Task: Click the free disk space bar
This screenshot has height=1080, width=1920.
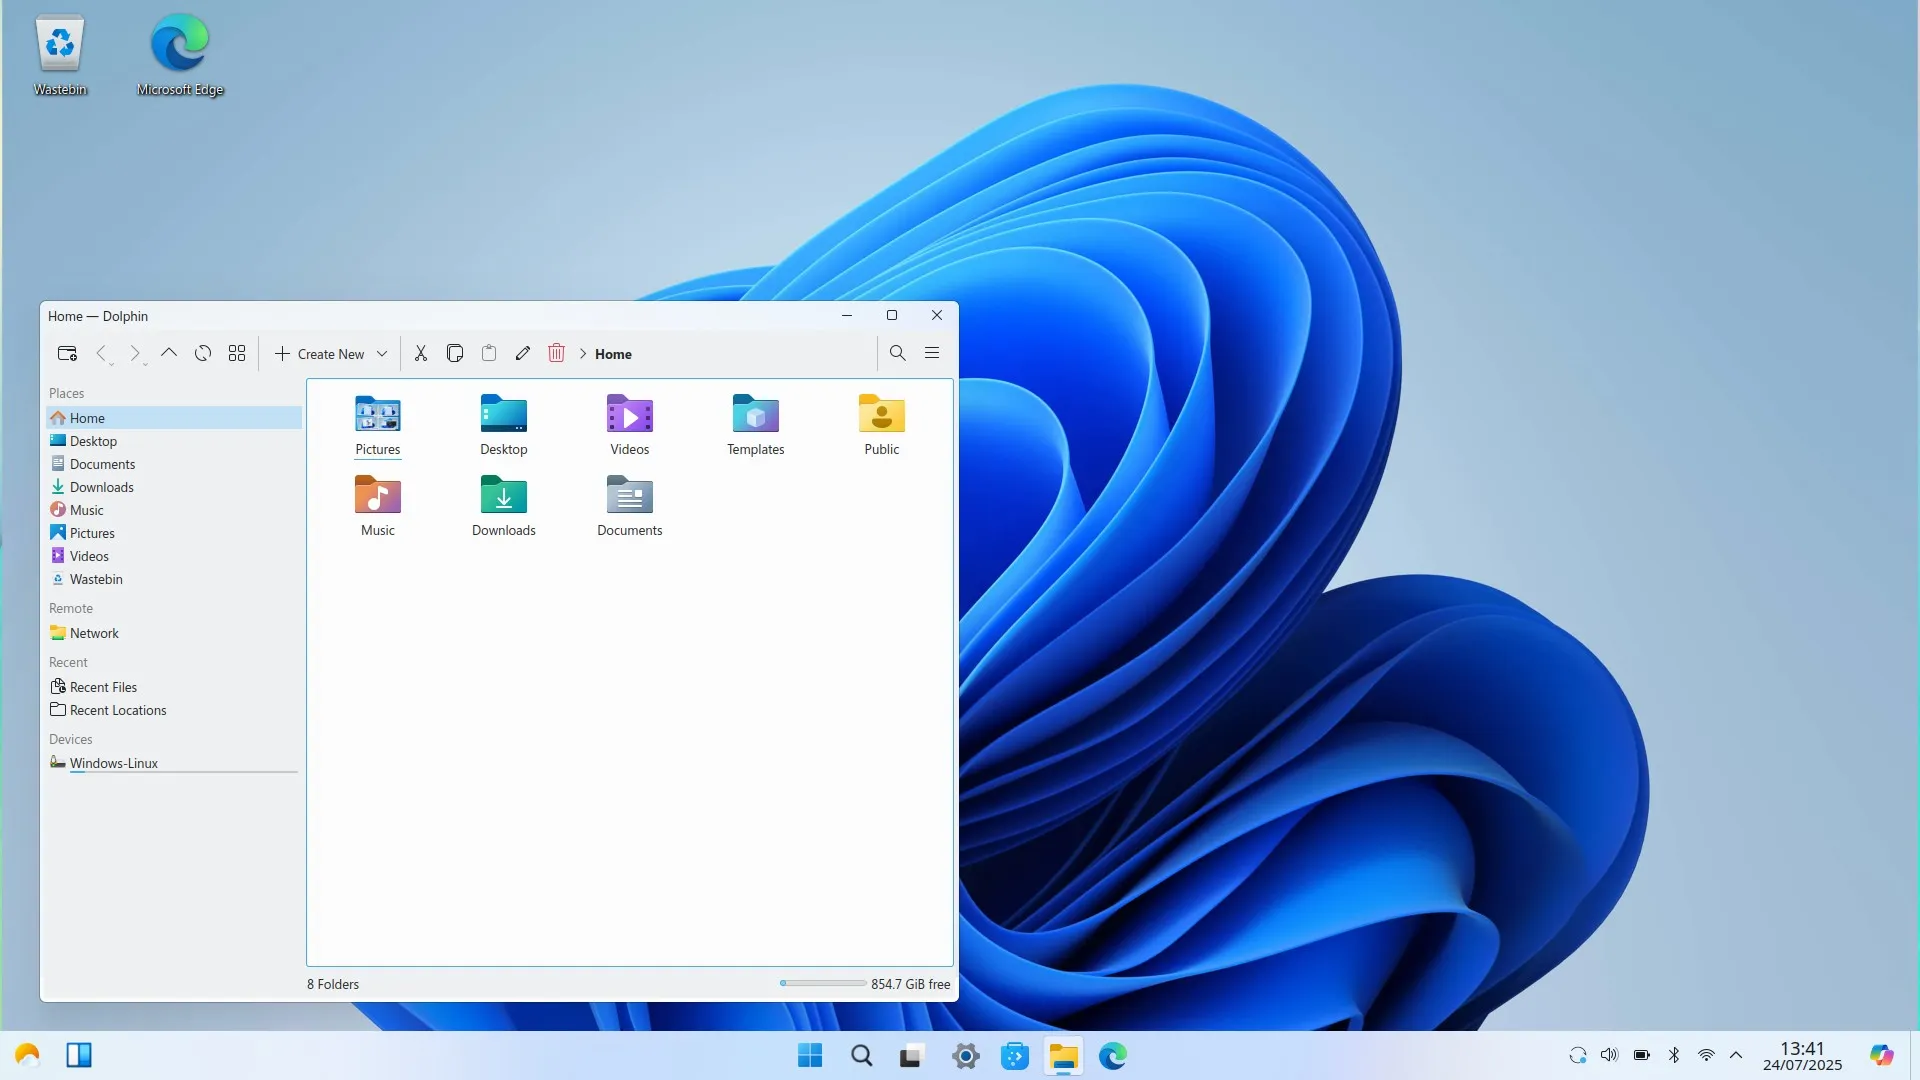Action: [823, 984]
